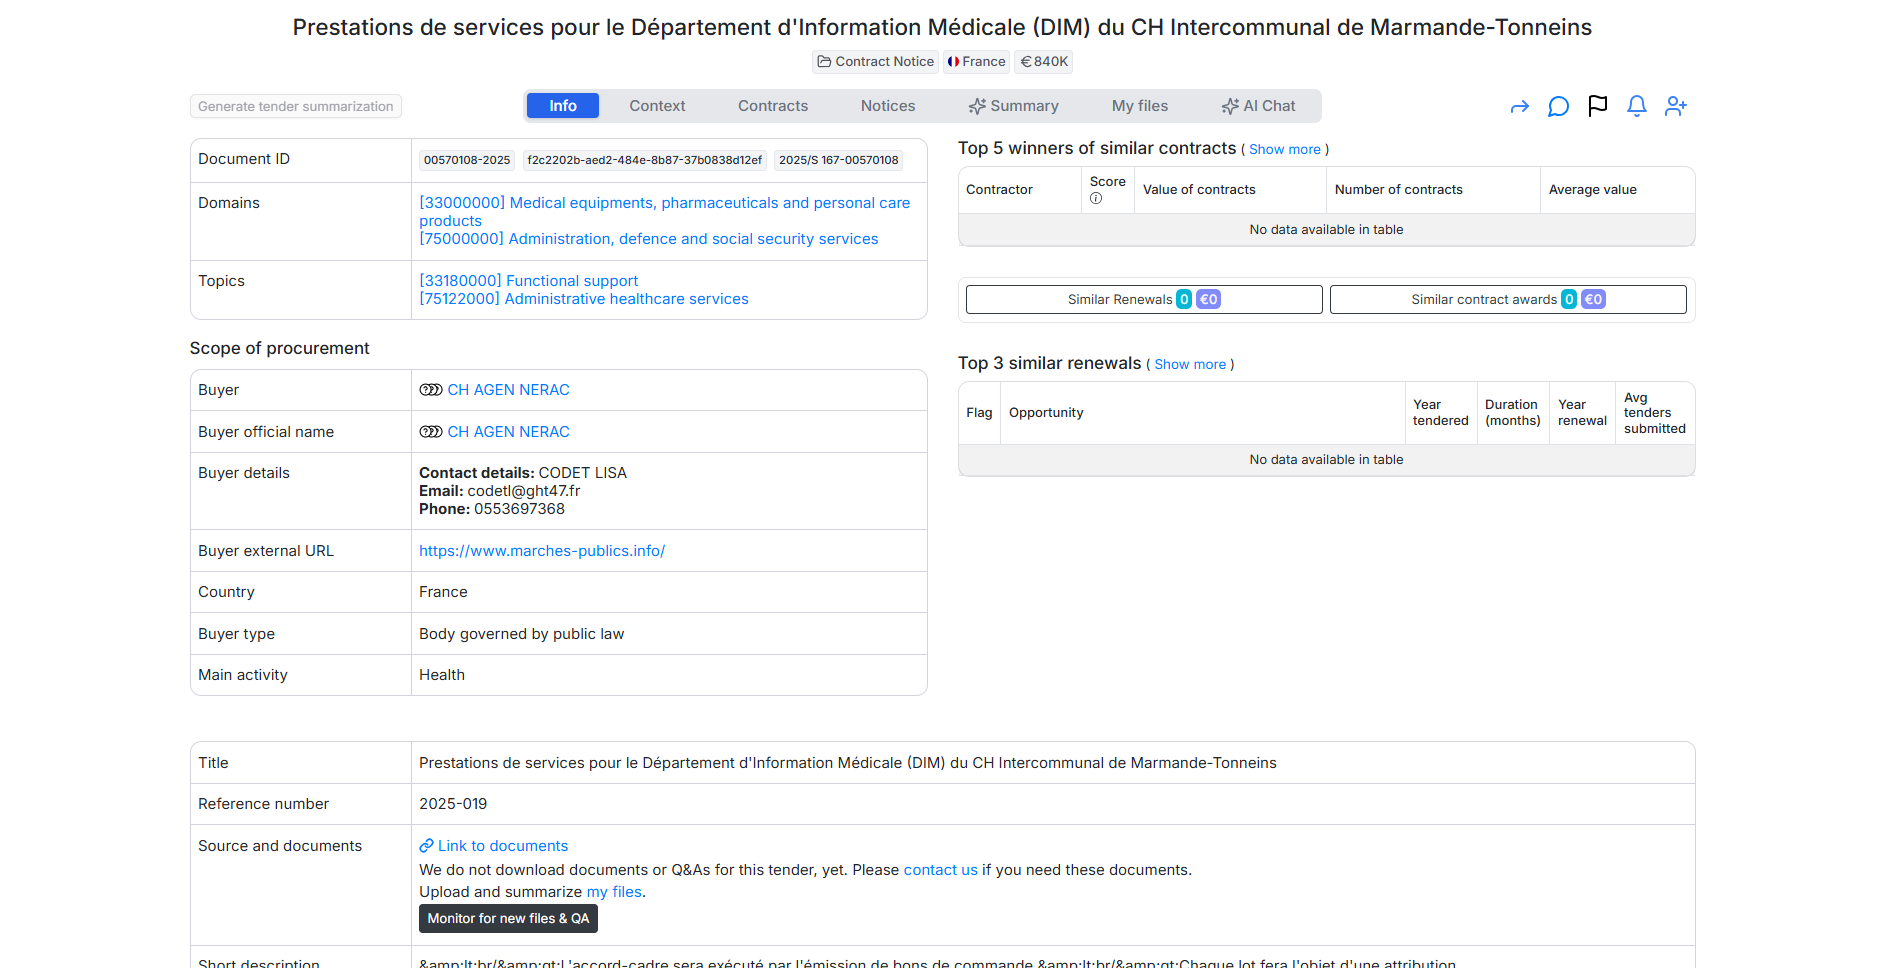Click the notification bell icon
The height and width of the screenshot is (968, 1887).
1637,106
